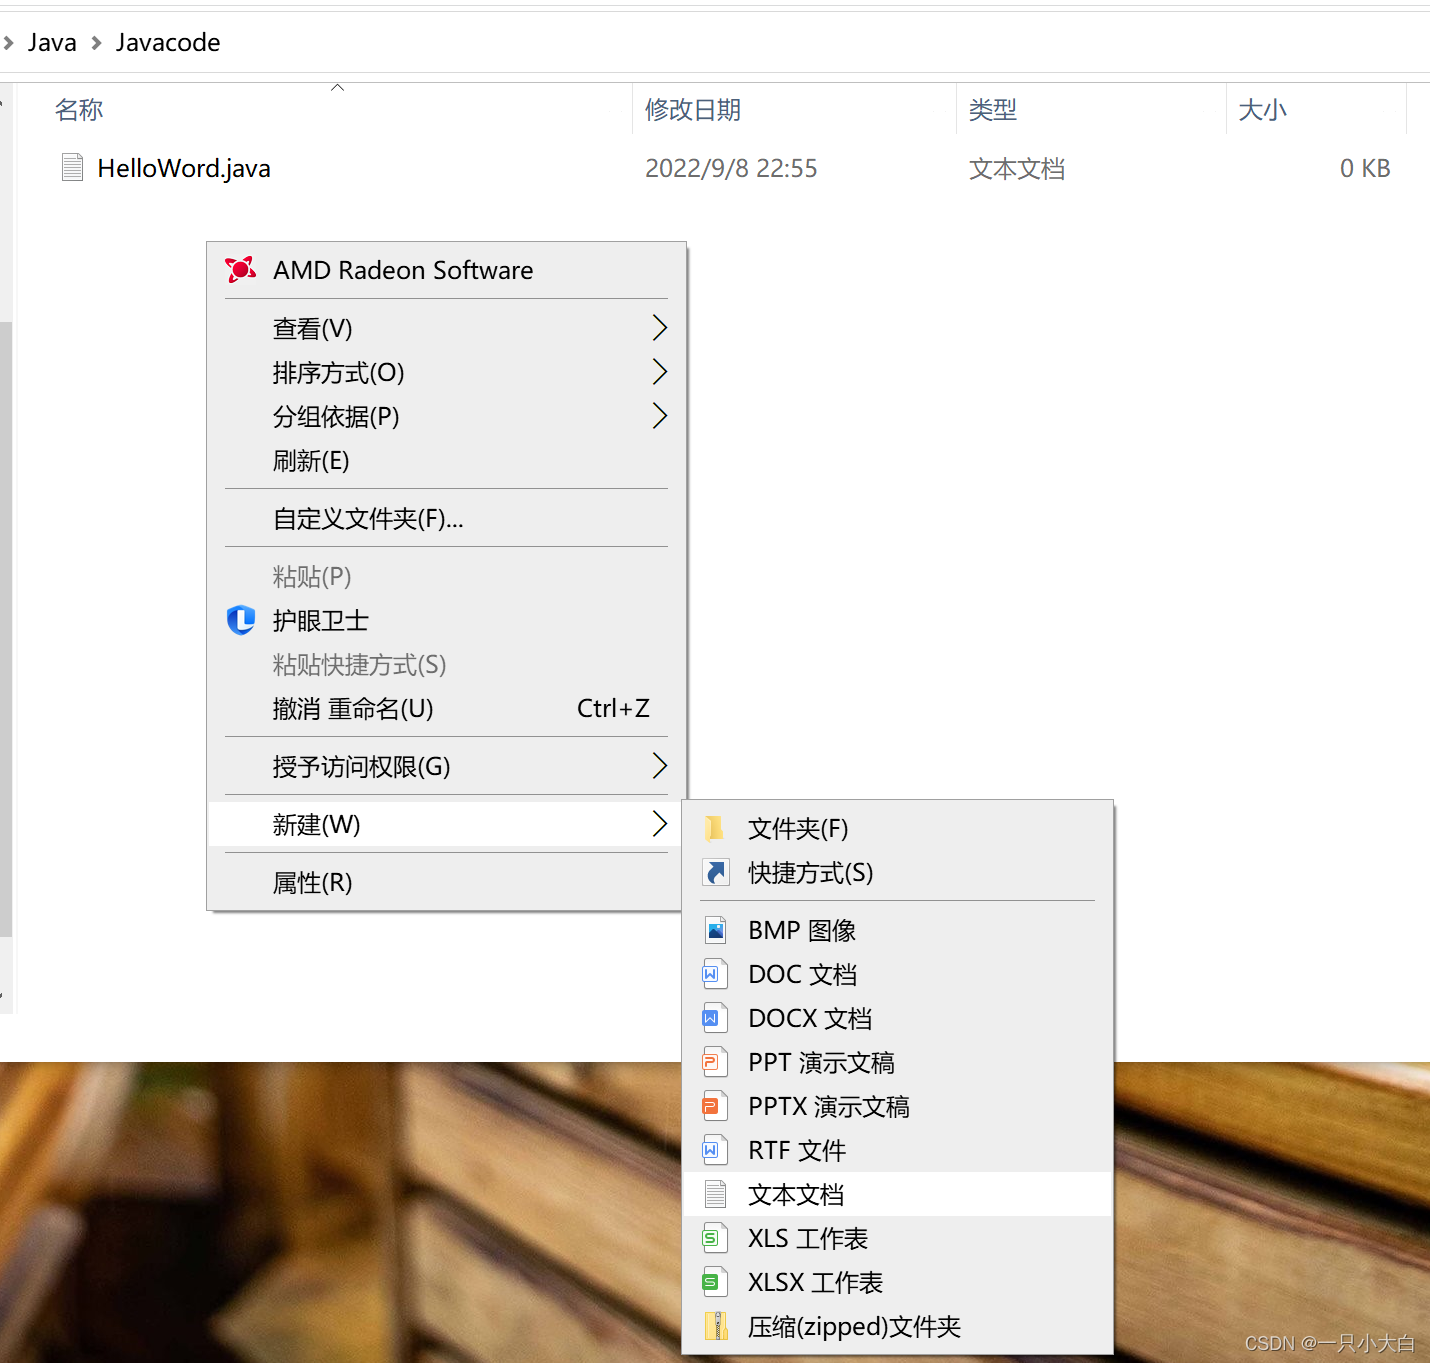Expand the 授予访问权限(G) submenu arrow
This screenshot has width=1430, height=1363.
(658, 765)
